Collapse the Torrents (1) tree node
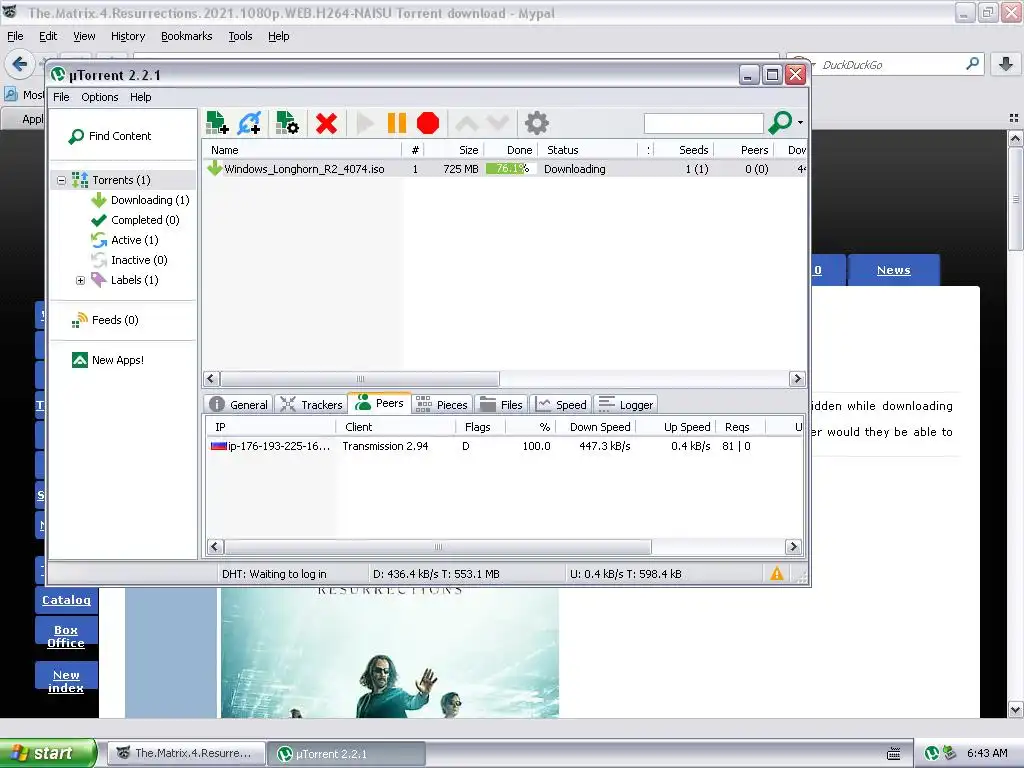Image resolution: width=1024 pixels, height=768 pixels. [x=61, y=180]
